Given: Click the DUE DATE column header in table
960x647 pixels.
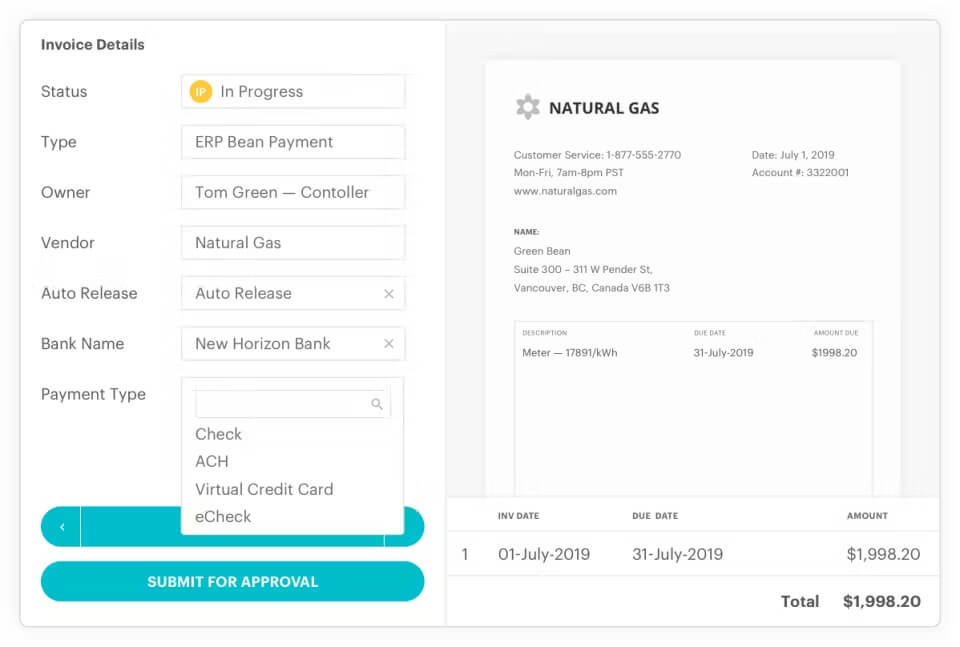Looking at the screenshot, I should (x=655, y=516).
